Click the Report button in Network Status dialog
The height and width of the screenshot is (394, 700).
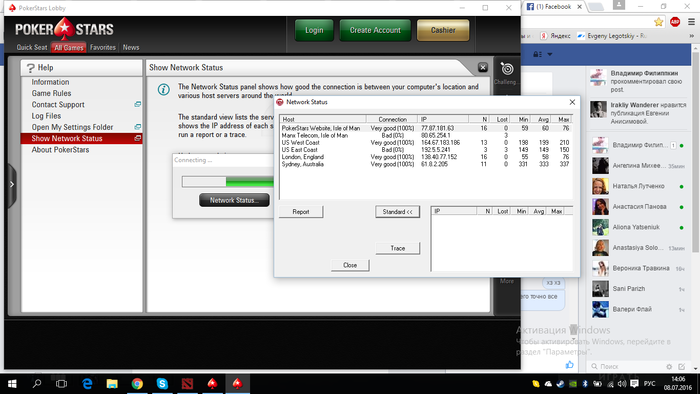point(300,212)
